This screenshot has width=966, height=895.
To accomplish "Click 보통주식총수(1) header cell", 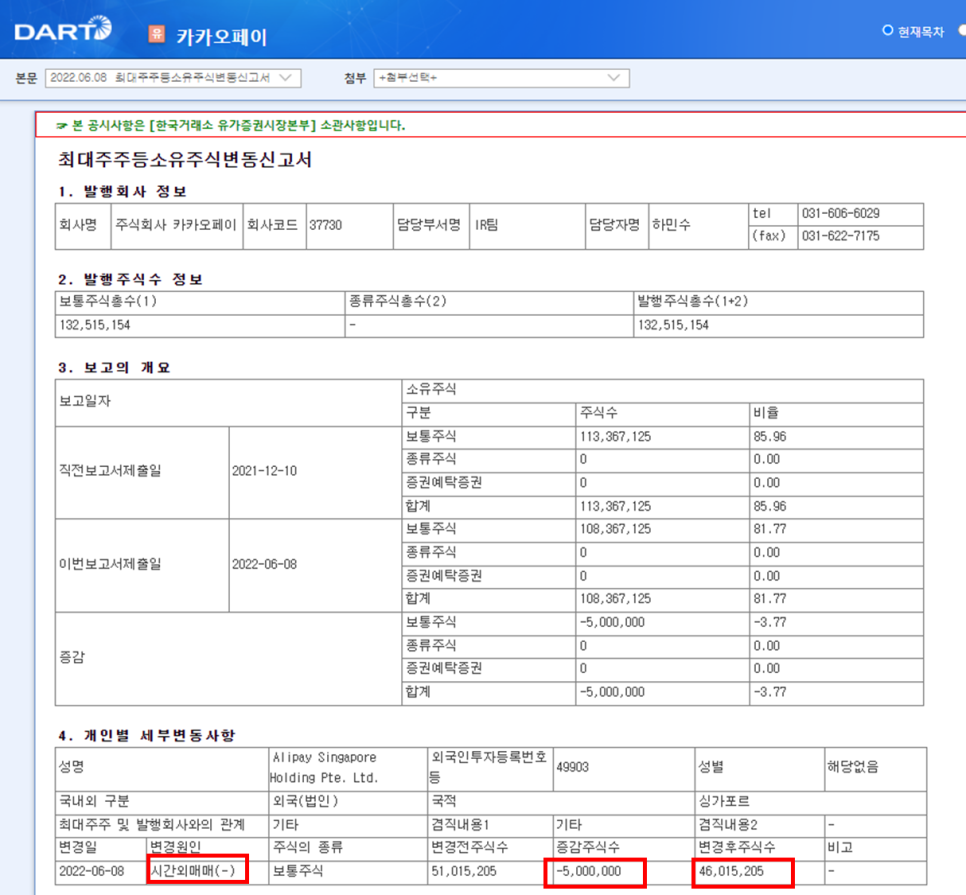I will point(200,302).
